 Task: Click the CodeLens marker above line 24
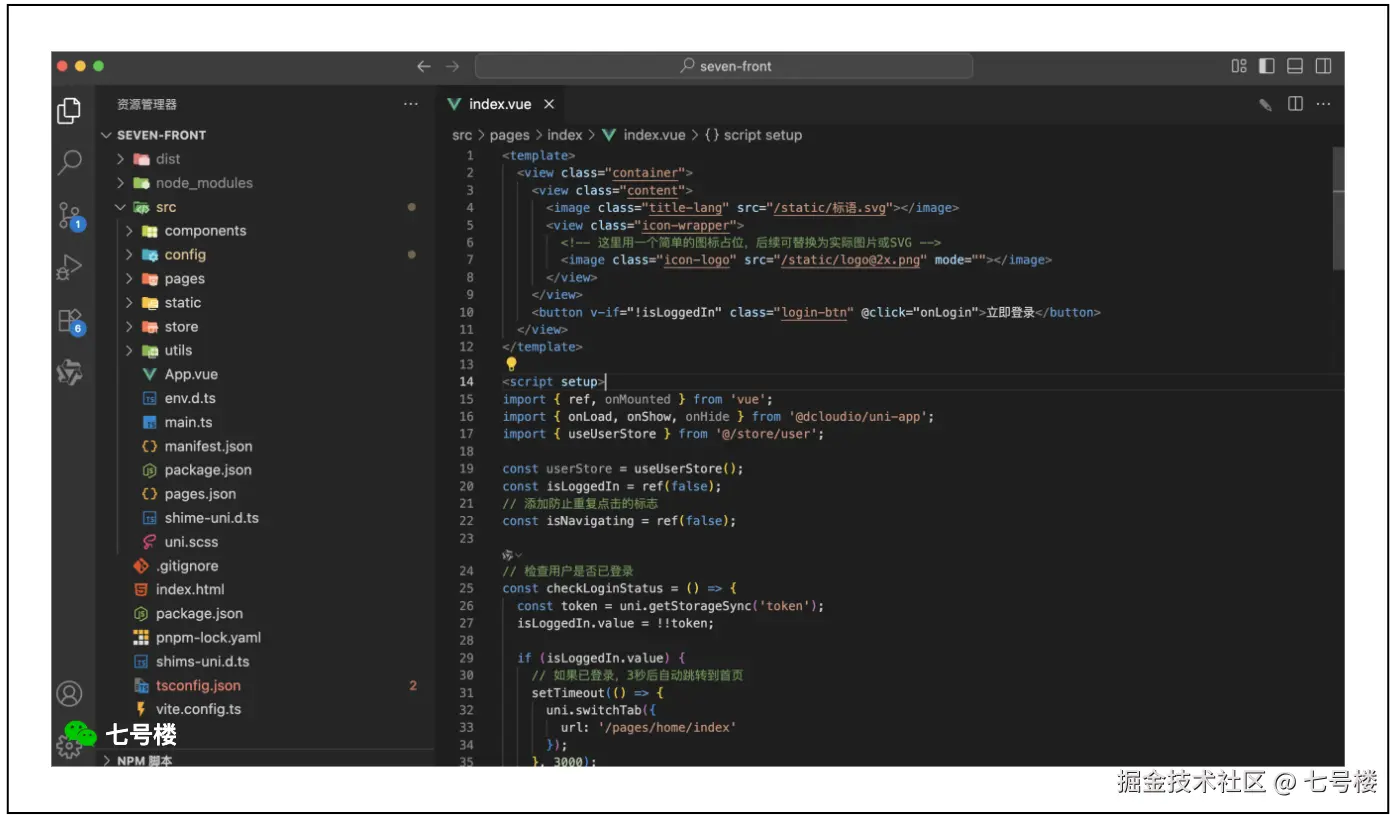point(512,554)
